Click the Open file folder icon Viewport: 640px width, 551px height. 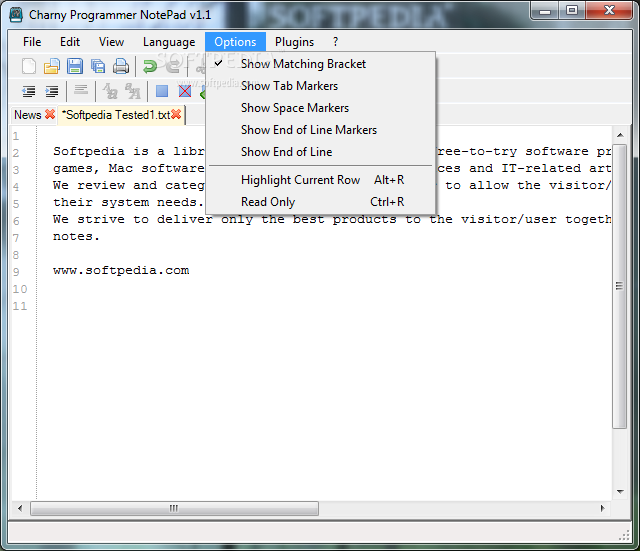[51, 66]
